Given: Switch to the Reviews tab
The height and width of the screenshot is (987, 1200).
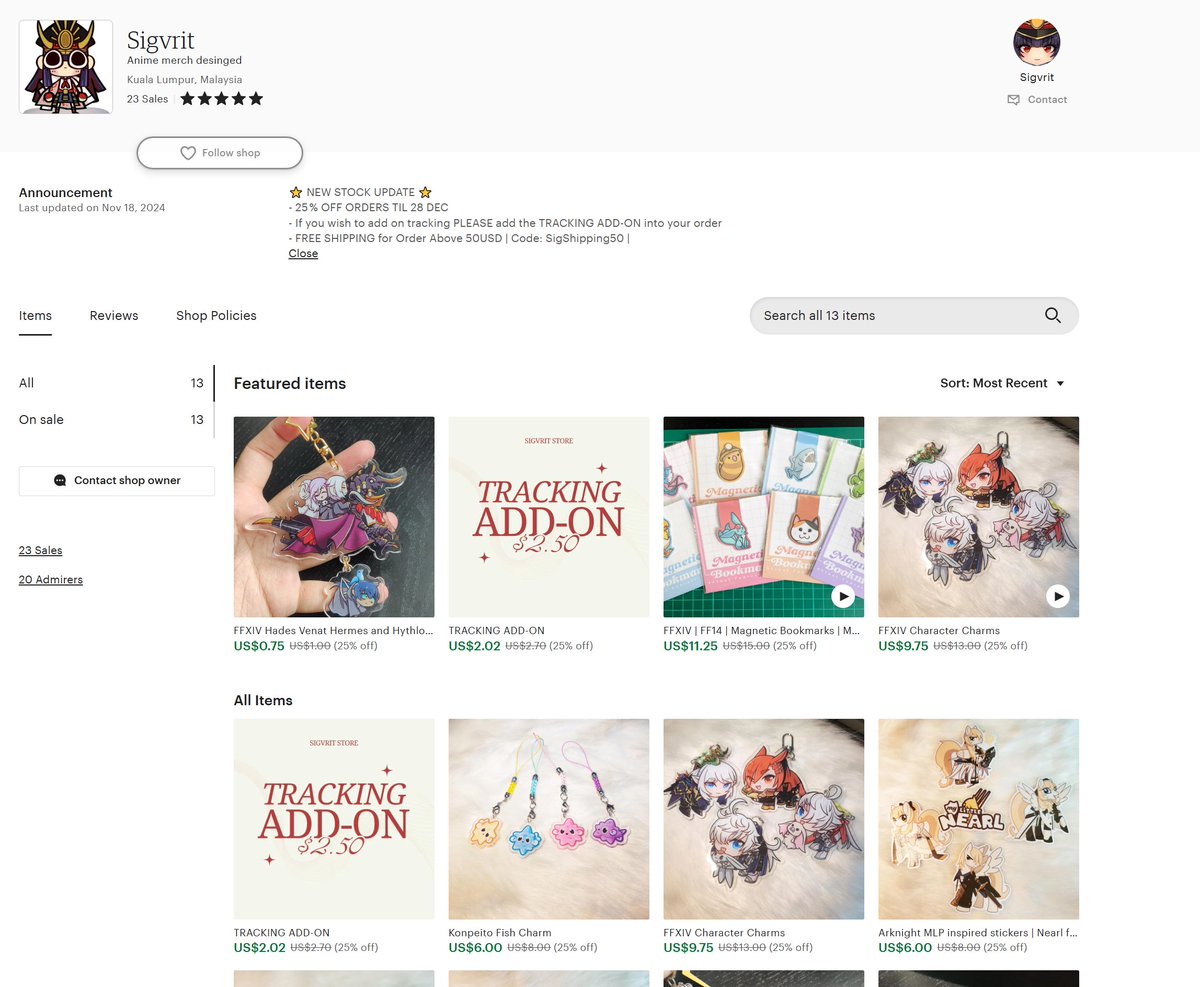Looking at the screenshot, I should (x=114, y=316).
